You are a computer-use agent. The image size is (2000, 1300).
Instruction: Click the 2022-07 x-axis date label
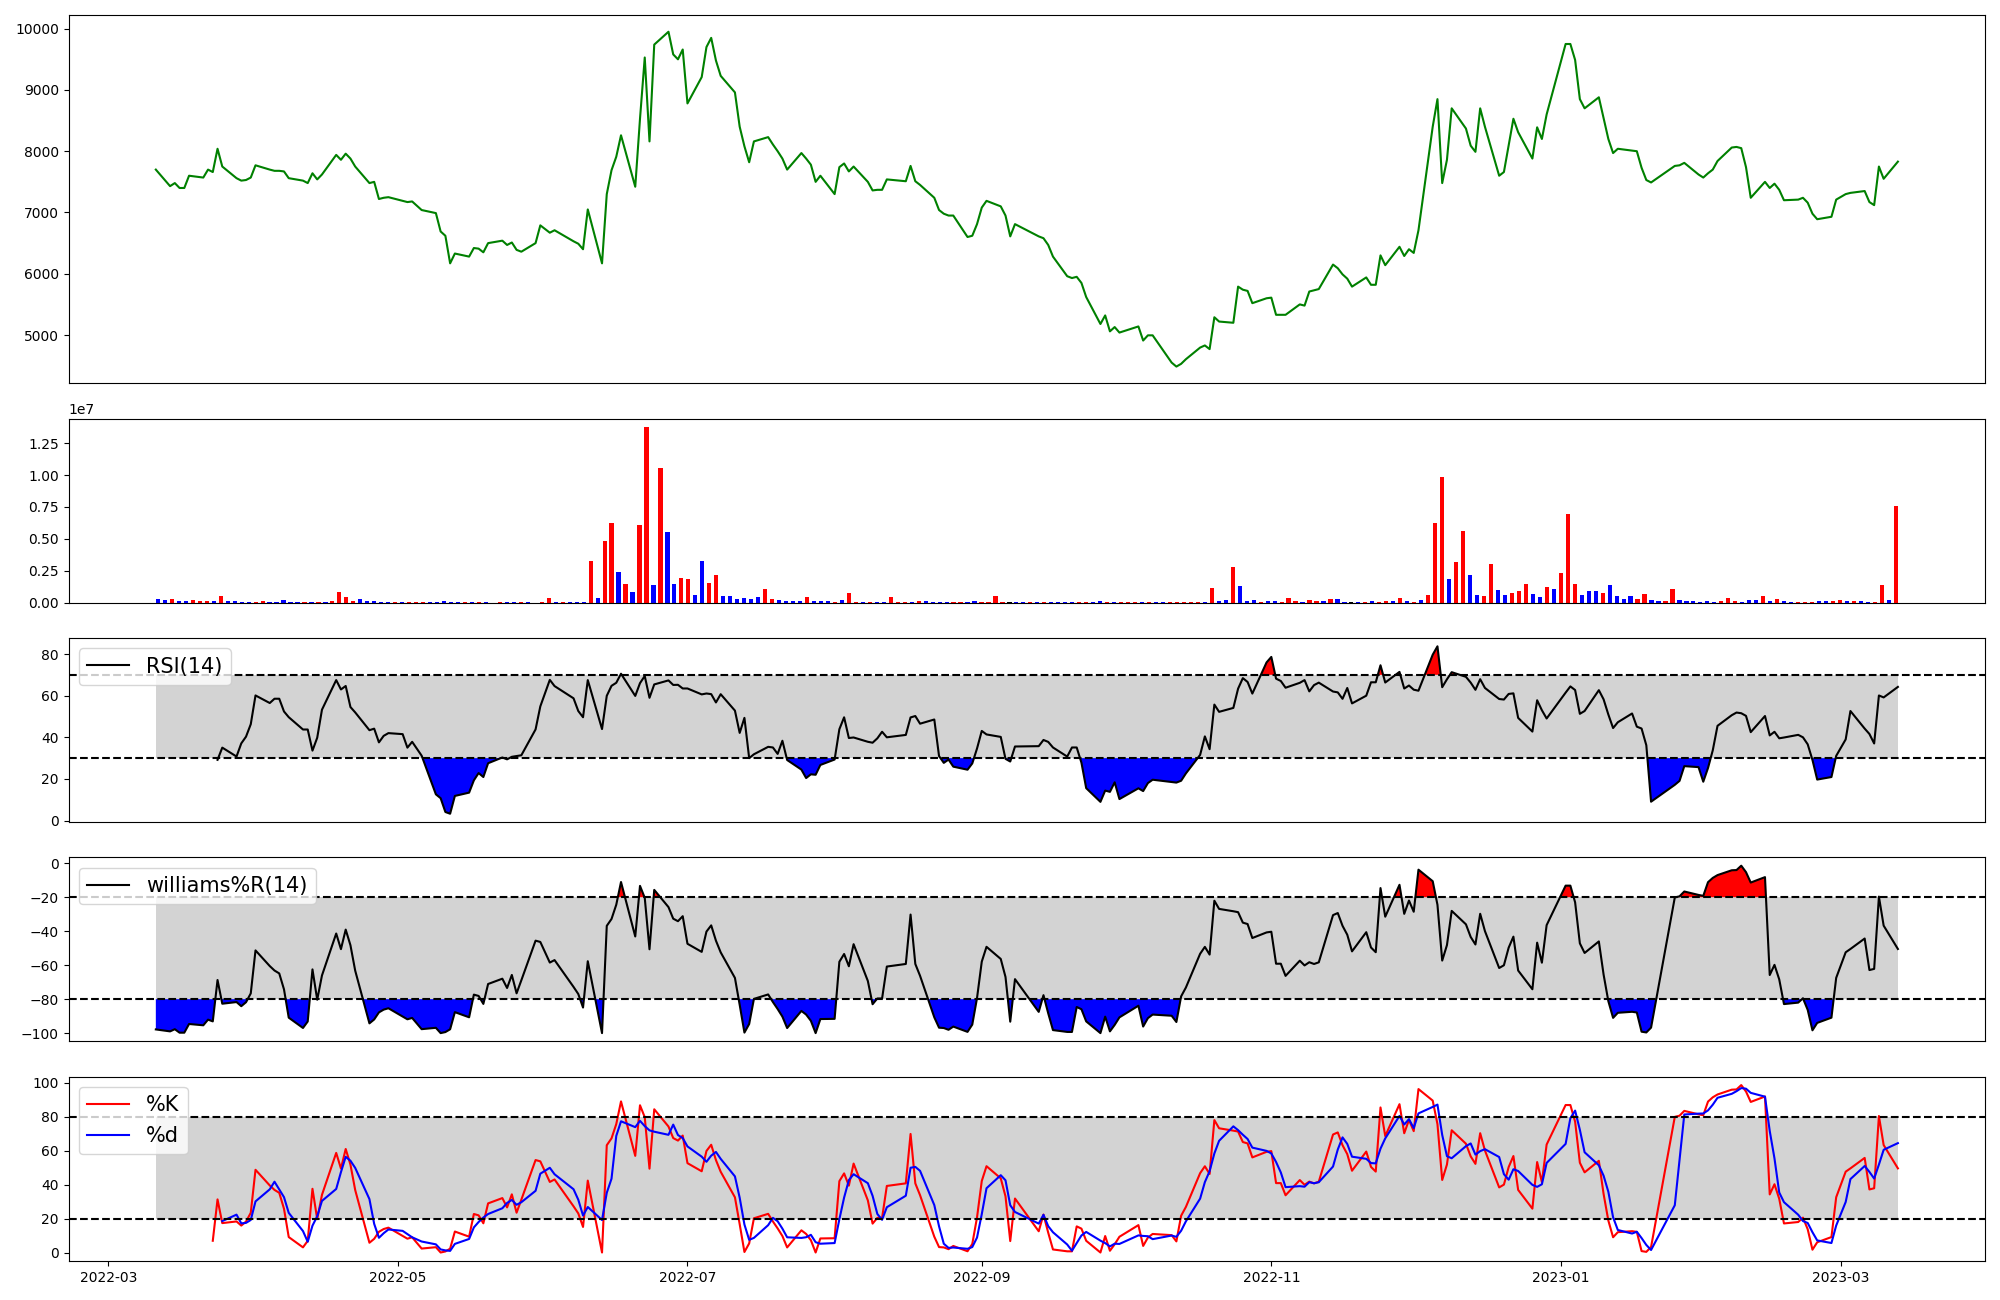point(688,1276)
